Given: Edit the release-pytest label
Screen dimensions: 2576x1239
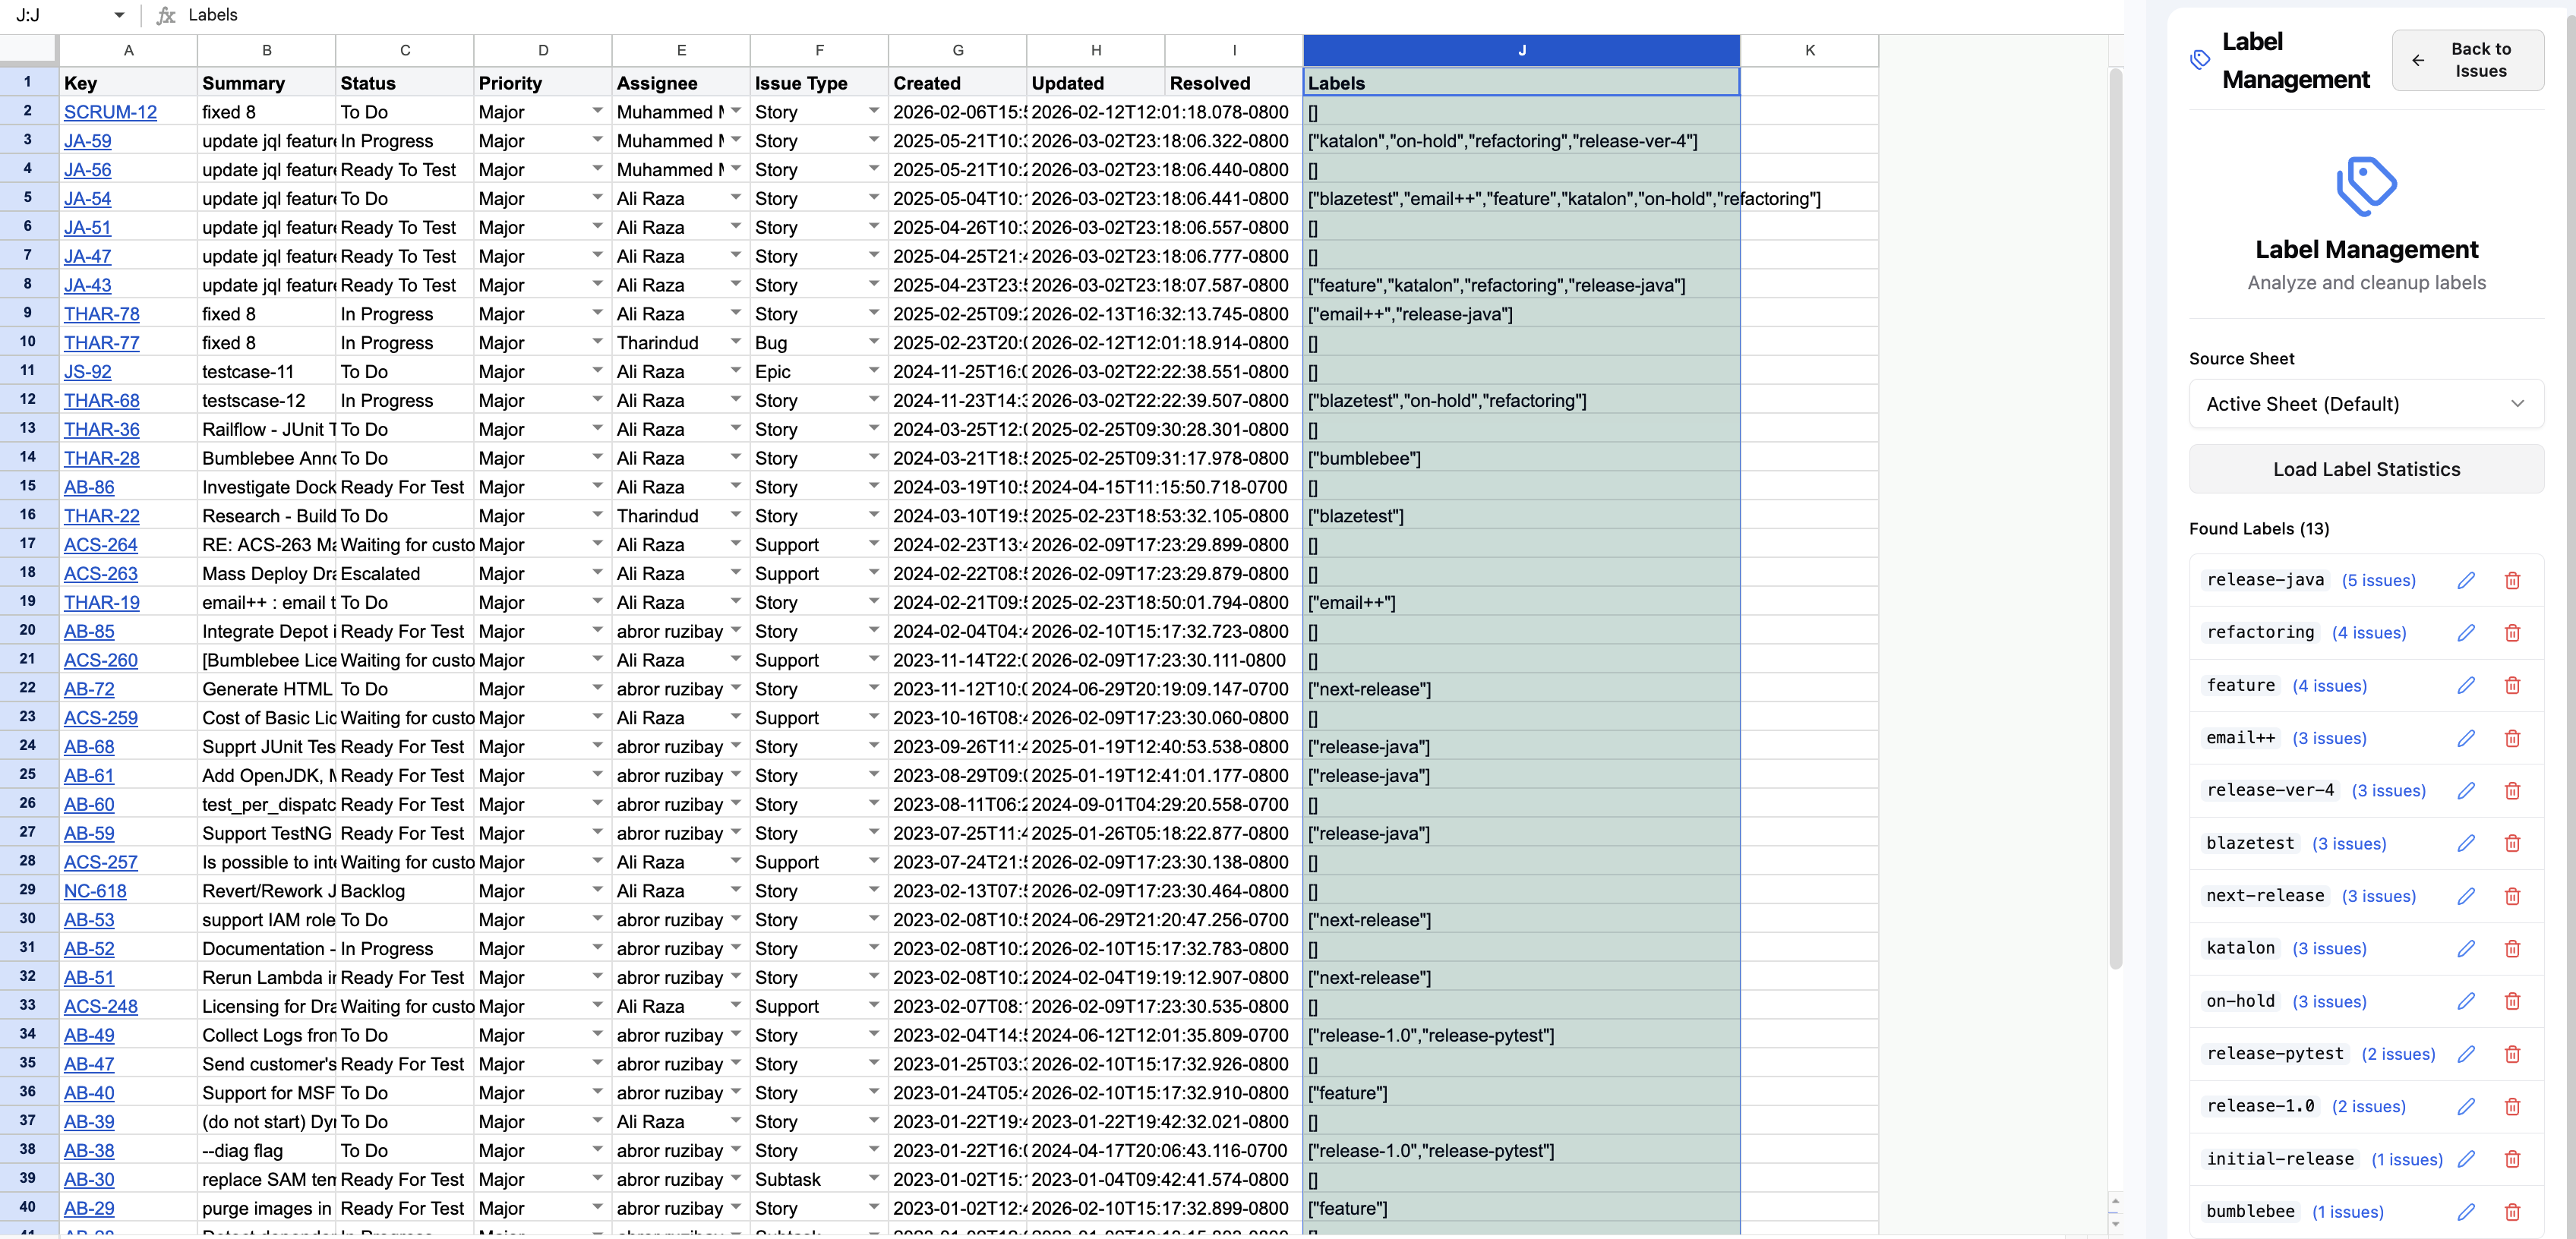Looking at the screenshot, I should click(x=2466, y=1054).
